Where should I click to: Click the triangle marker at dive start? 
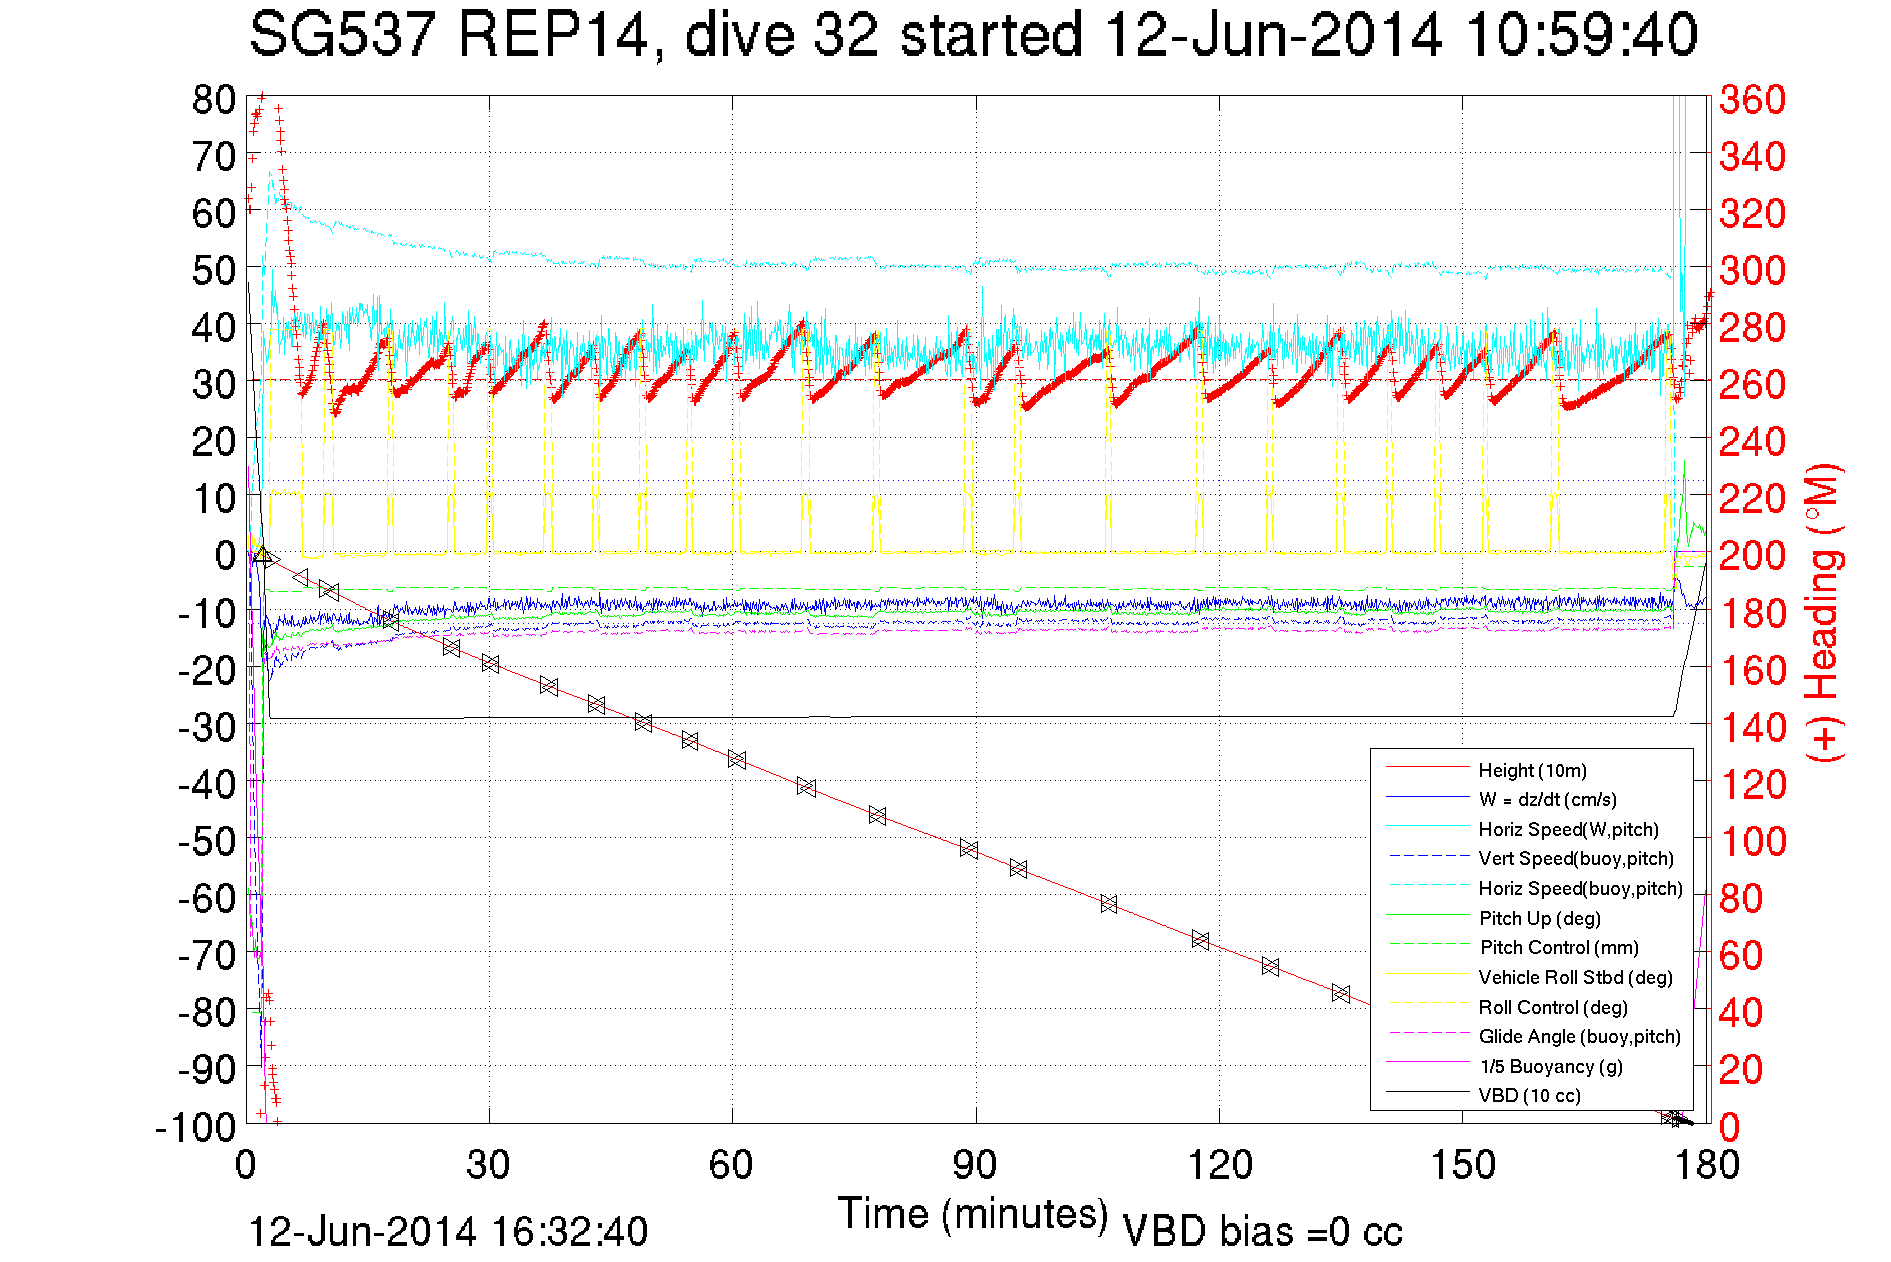pos(262,555)
